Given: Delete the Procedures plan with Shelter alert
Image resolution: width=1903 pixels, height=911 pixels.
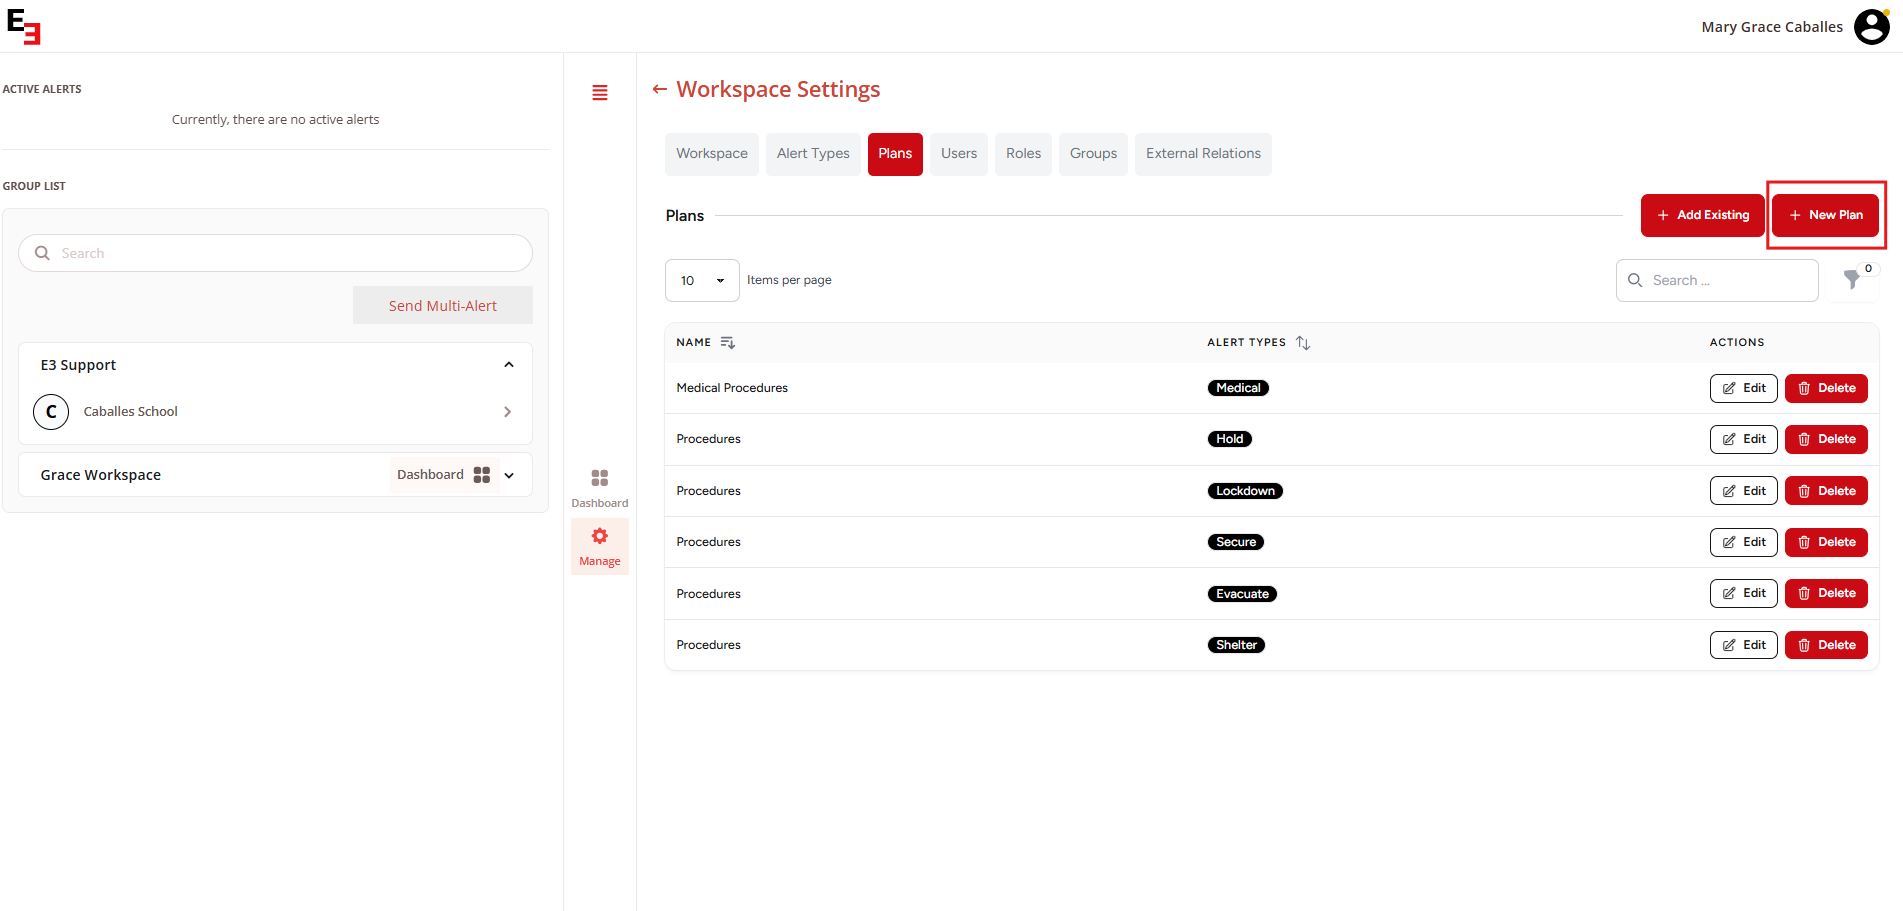Looking at the screenshot, I should coord(1826,645).
